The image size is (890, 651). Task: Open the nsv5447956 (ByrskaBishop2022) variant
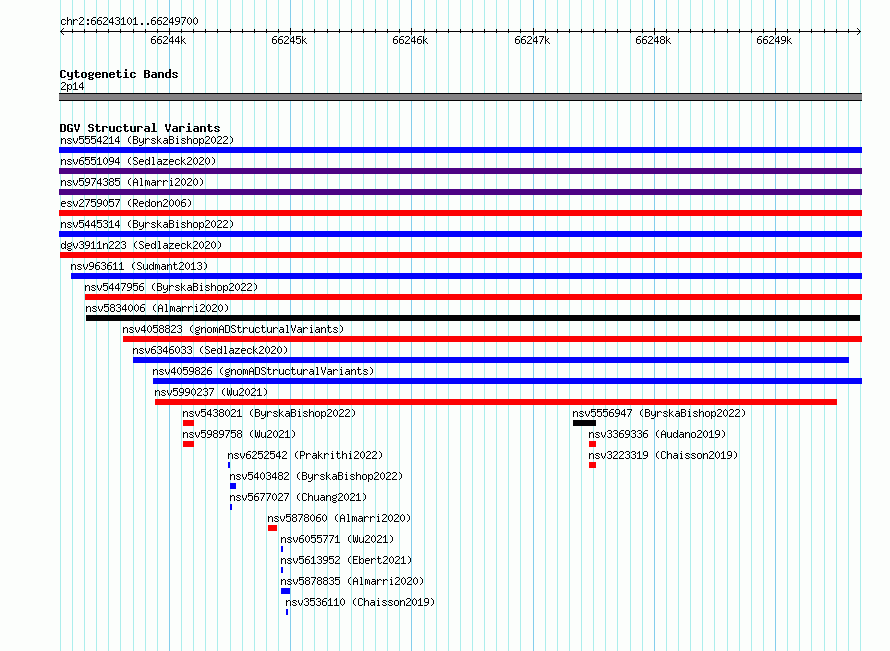tap(171, 287)
